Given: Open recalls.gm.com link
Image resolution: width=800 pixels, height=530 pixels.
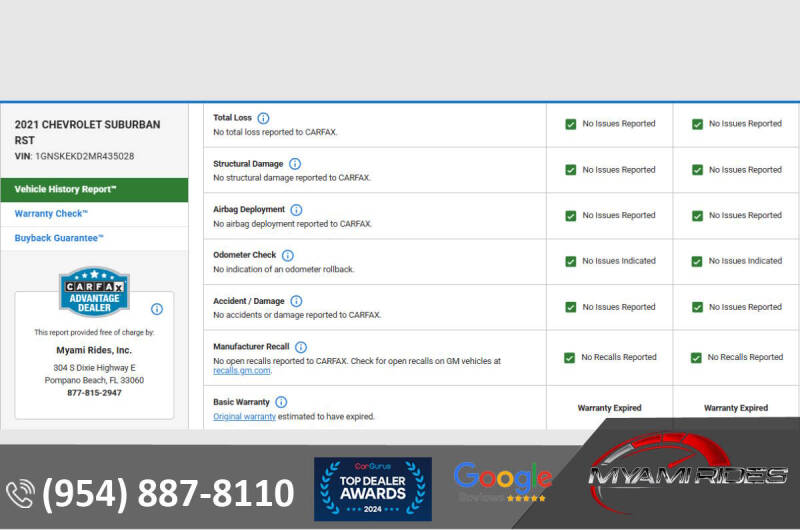Looking at the screenshot, I should (x=242, y=371).
